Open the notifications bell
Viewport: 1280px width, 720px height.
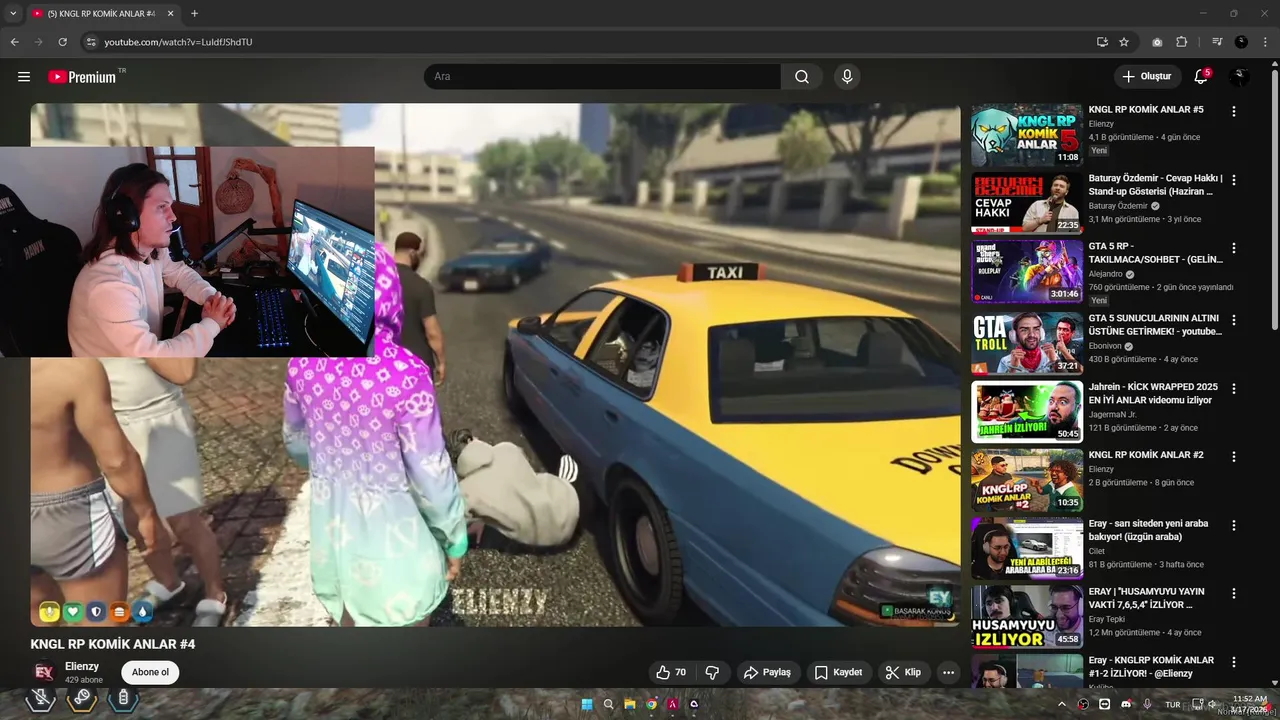coord(1201,76)
